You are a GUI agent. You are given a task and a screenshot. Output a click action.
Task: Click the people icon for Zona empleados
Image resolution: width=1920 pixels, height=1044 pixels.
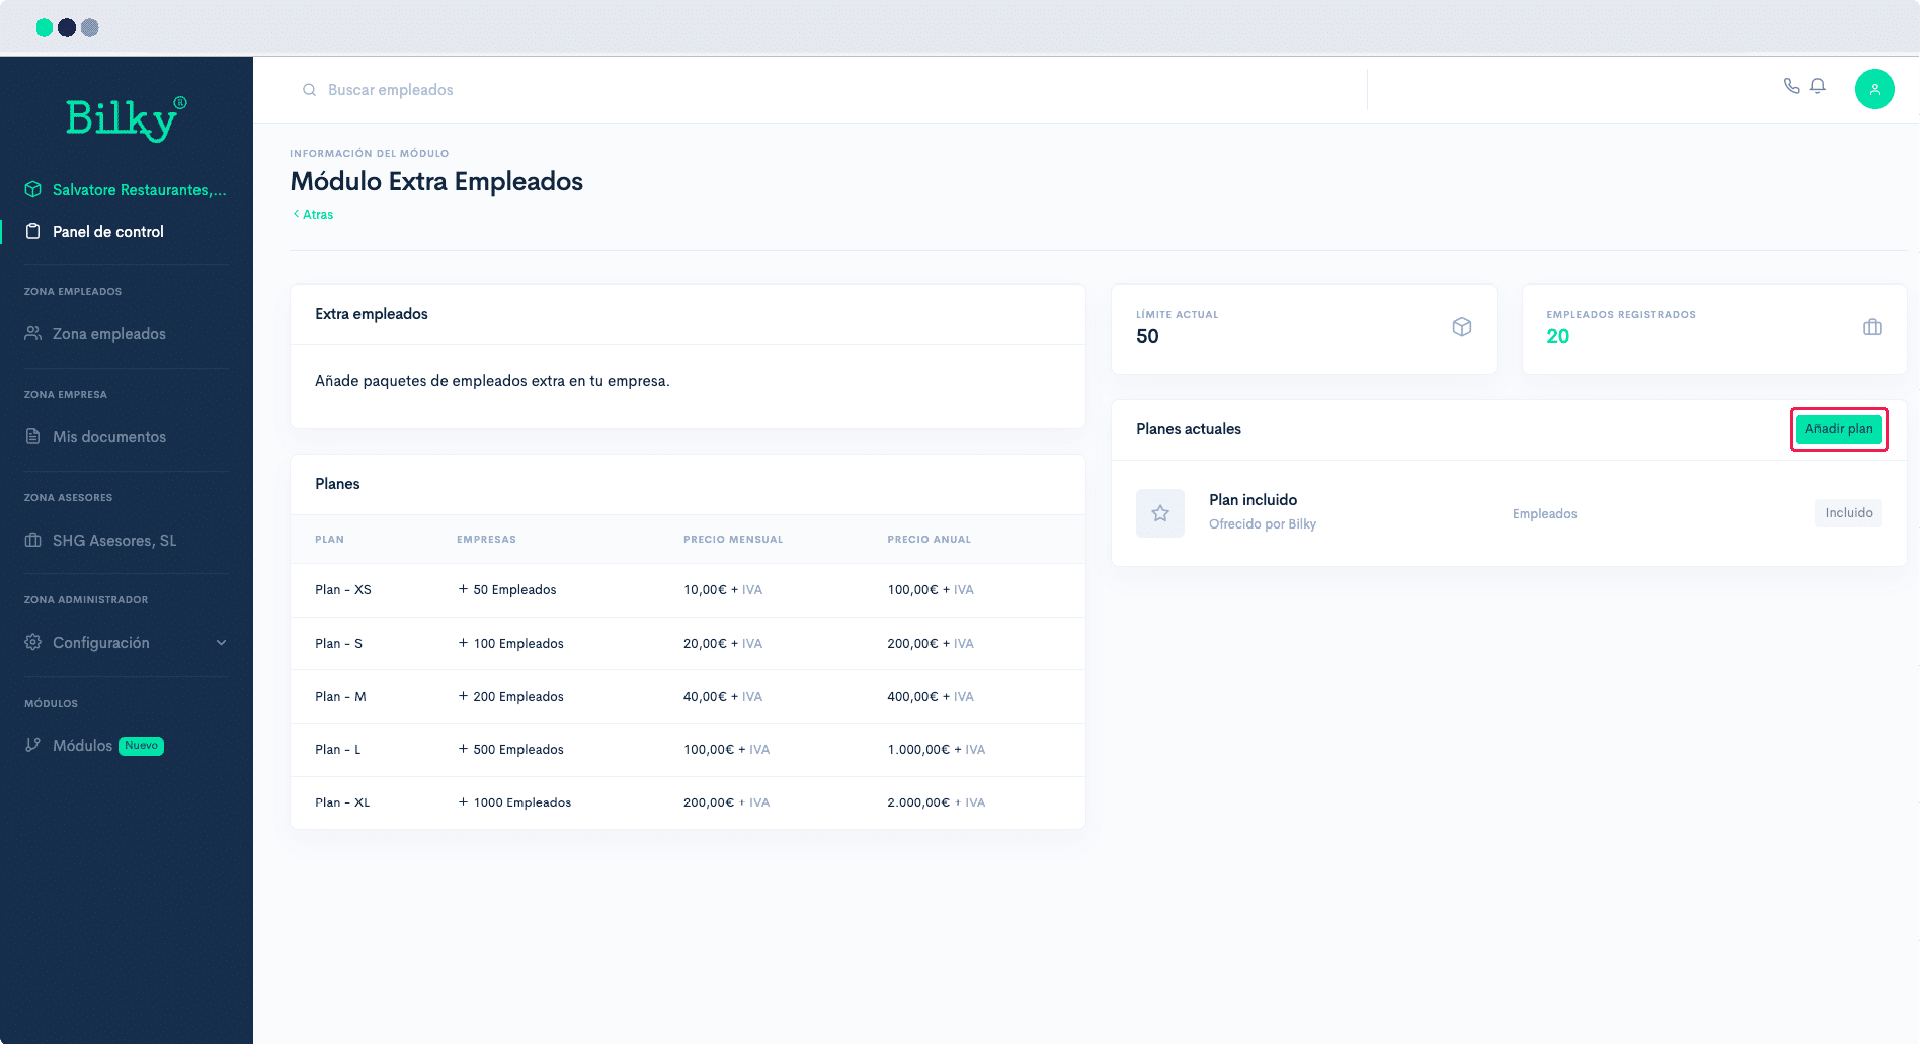(x=33, y=333)
